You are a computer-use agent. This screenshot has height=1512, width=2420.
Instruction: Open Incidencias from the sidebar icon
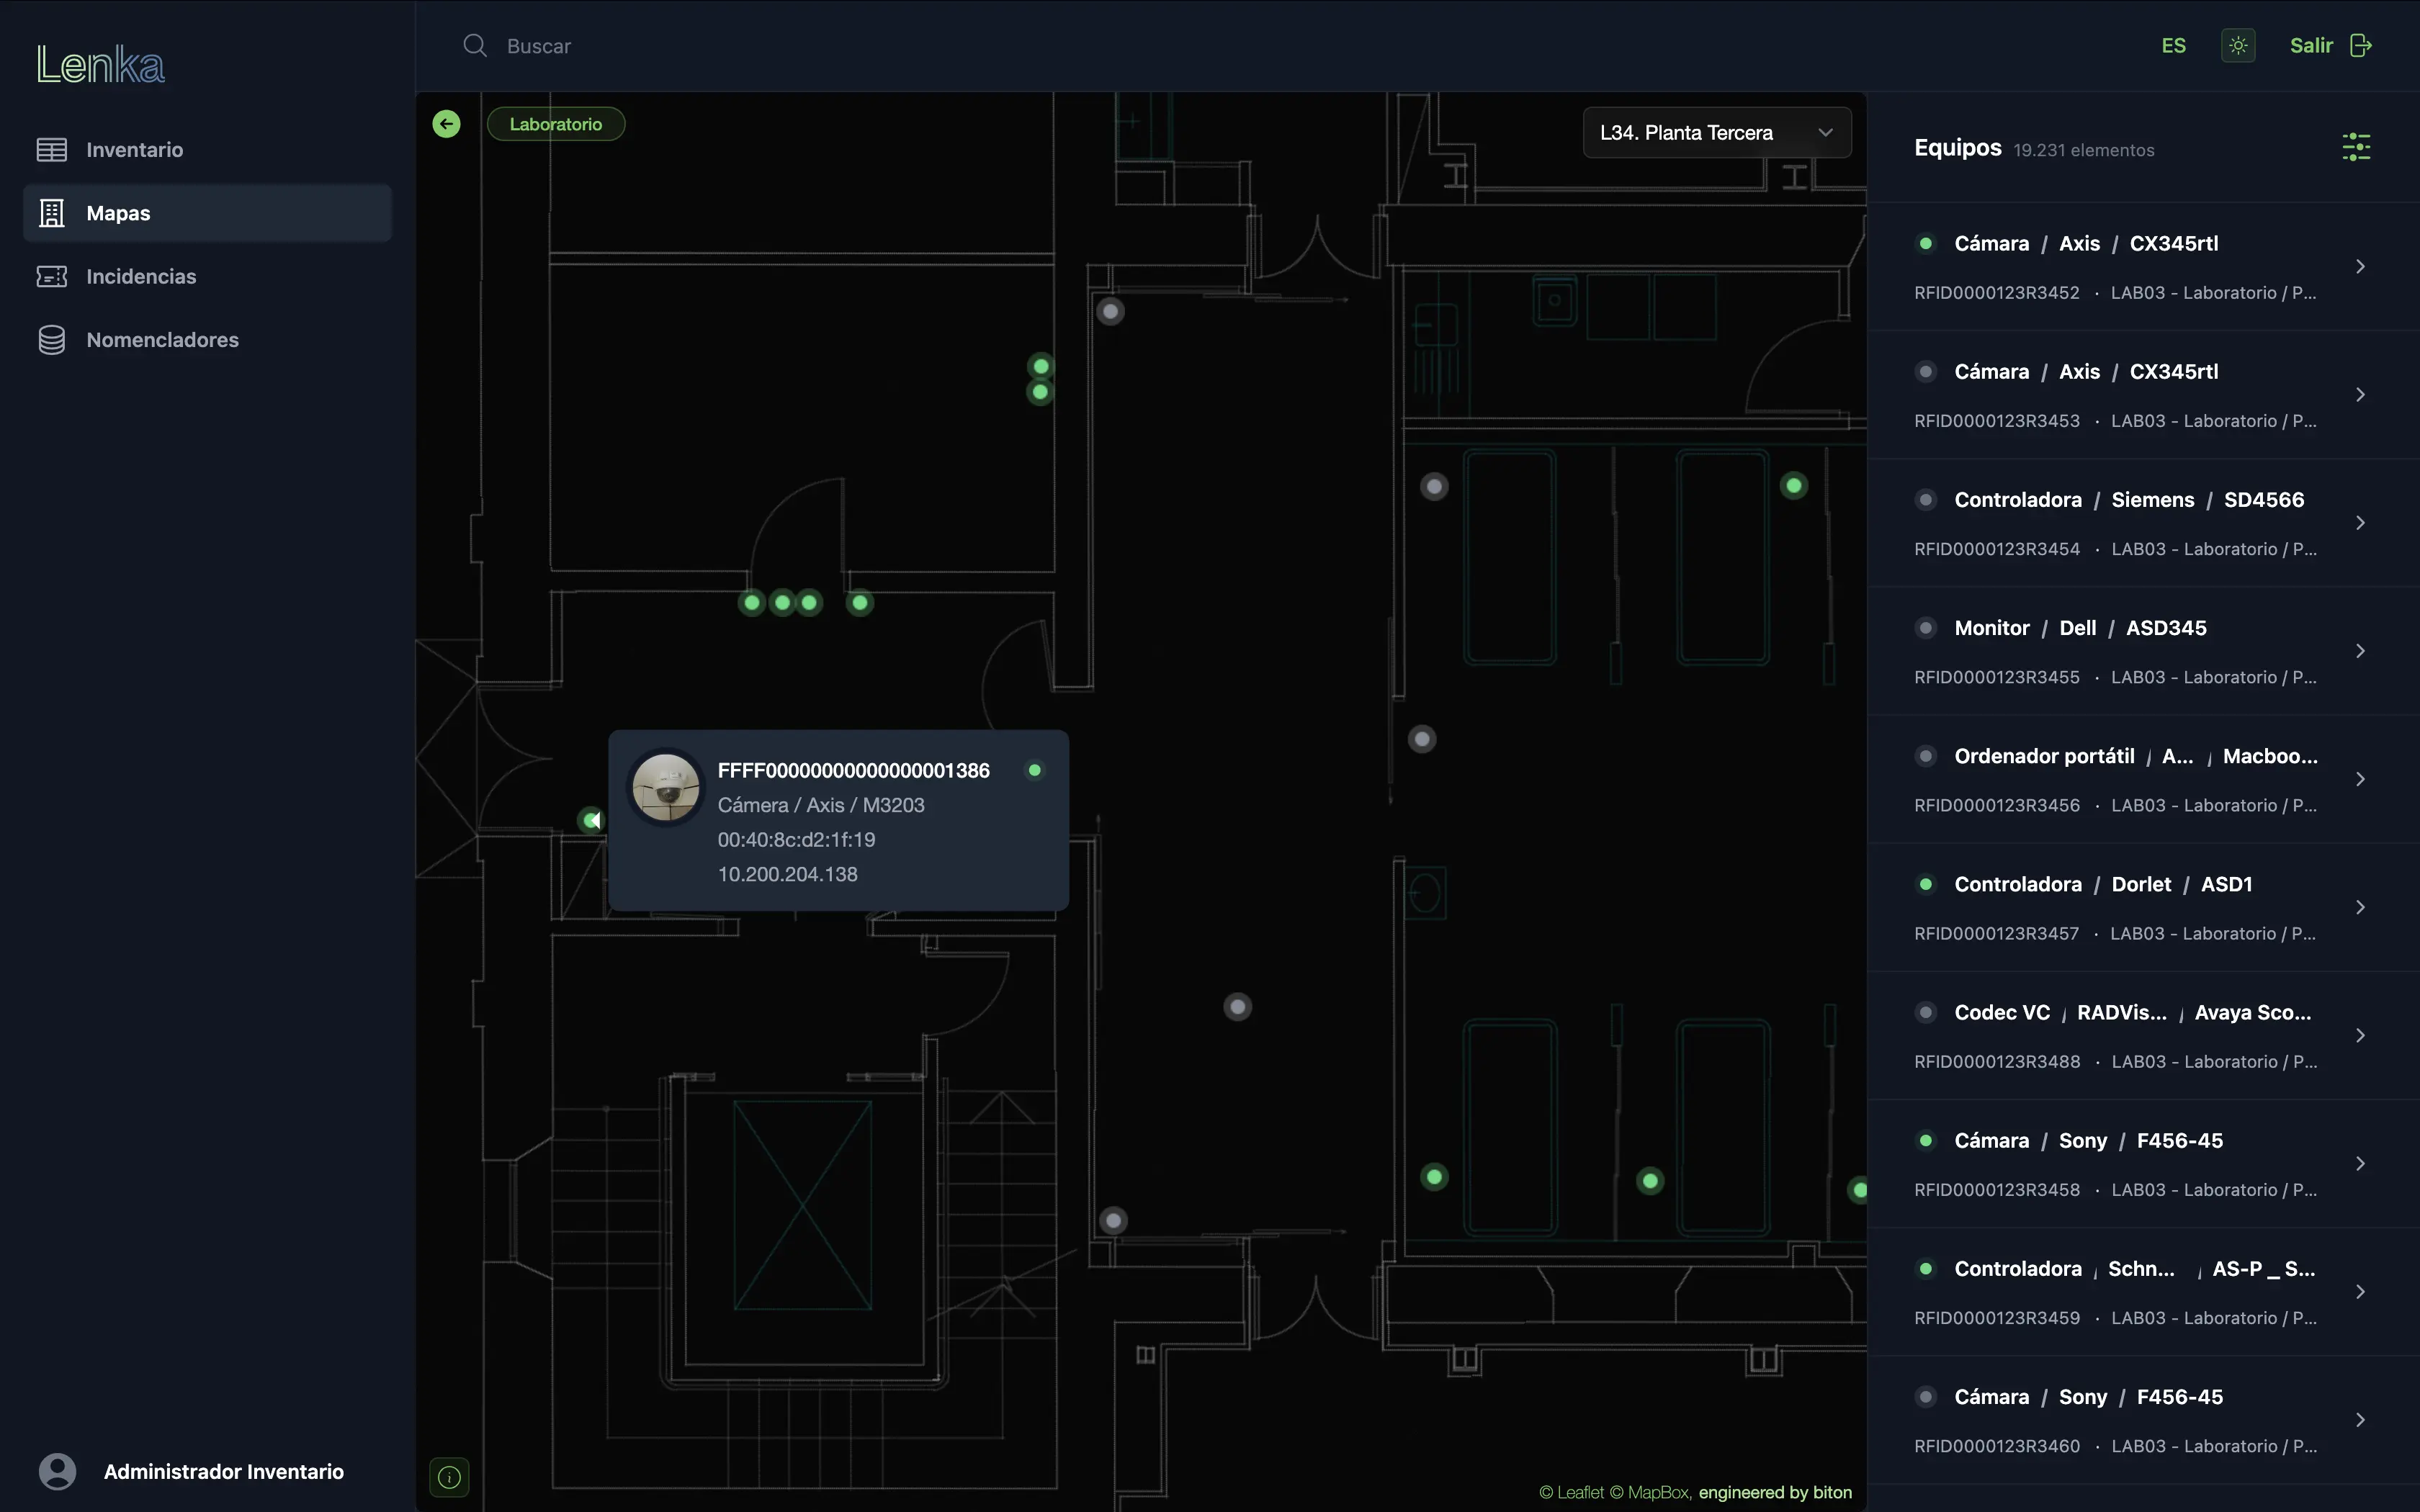pos(52,276)
